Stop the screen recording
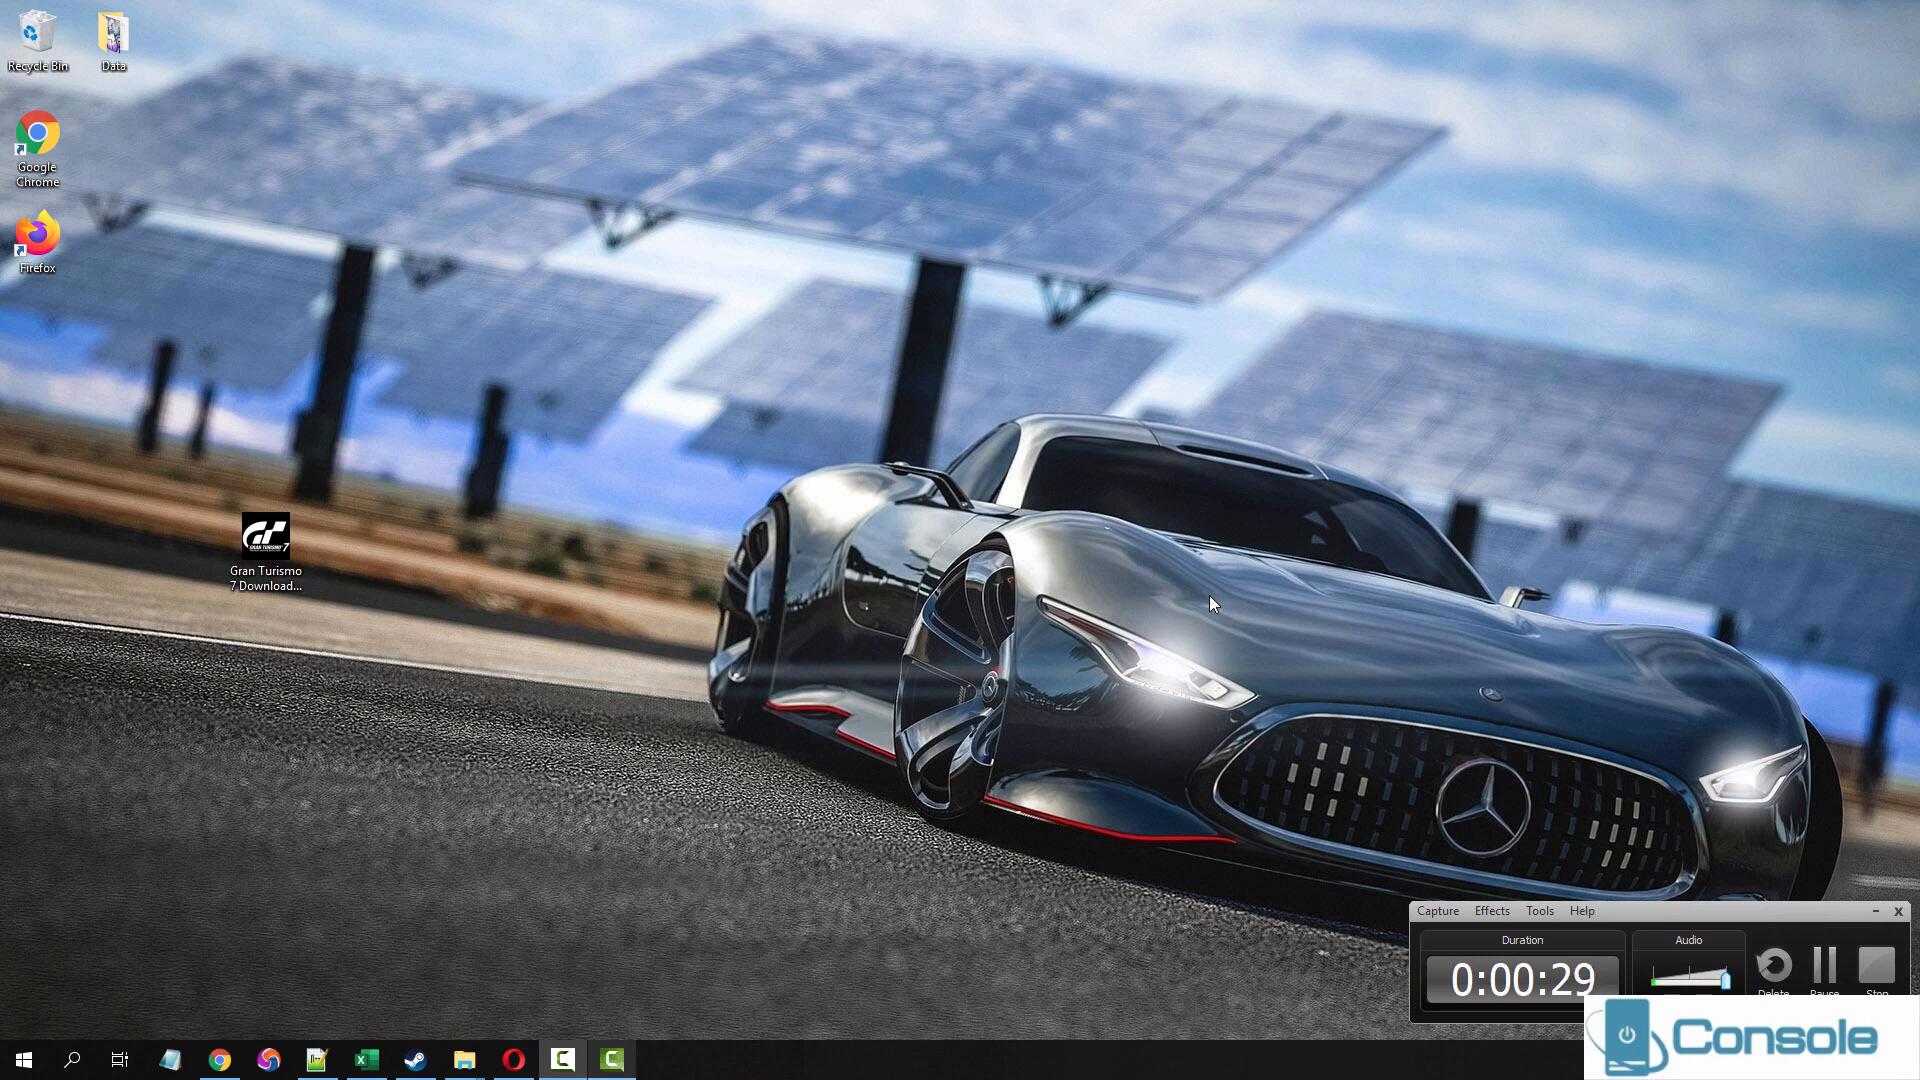The height and width of the screenshot is (1080, 1920). click(1876, 967)
